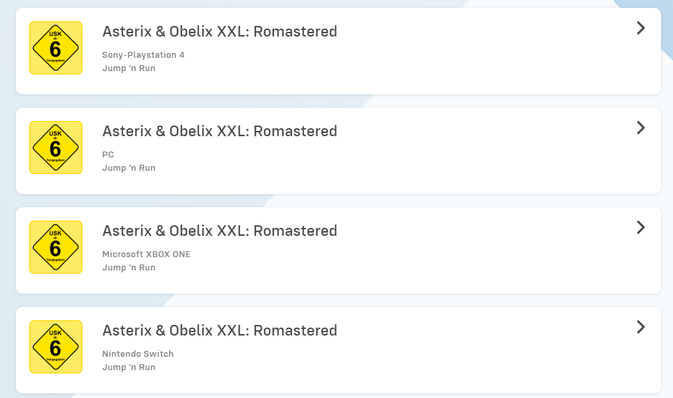The image size is (673, 398).
Task: Open Asterix & Obelix title for XBOX ONE
Action: pyautogui.click(x=220, y=231)
